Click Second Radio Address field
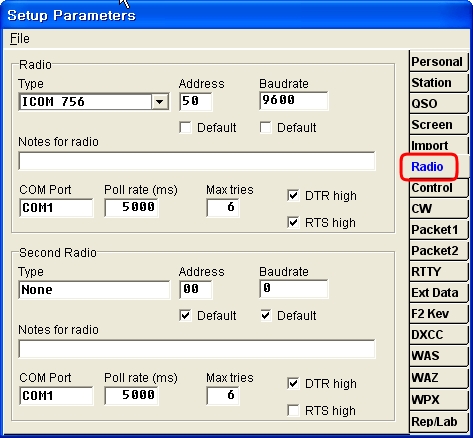473x438 pixels. click(195, 289)
